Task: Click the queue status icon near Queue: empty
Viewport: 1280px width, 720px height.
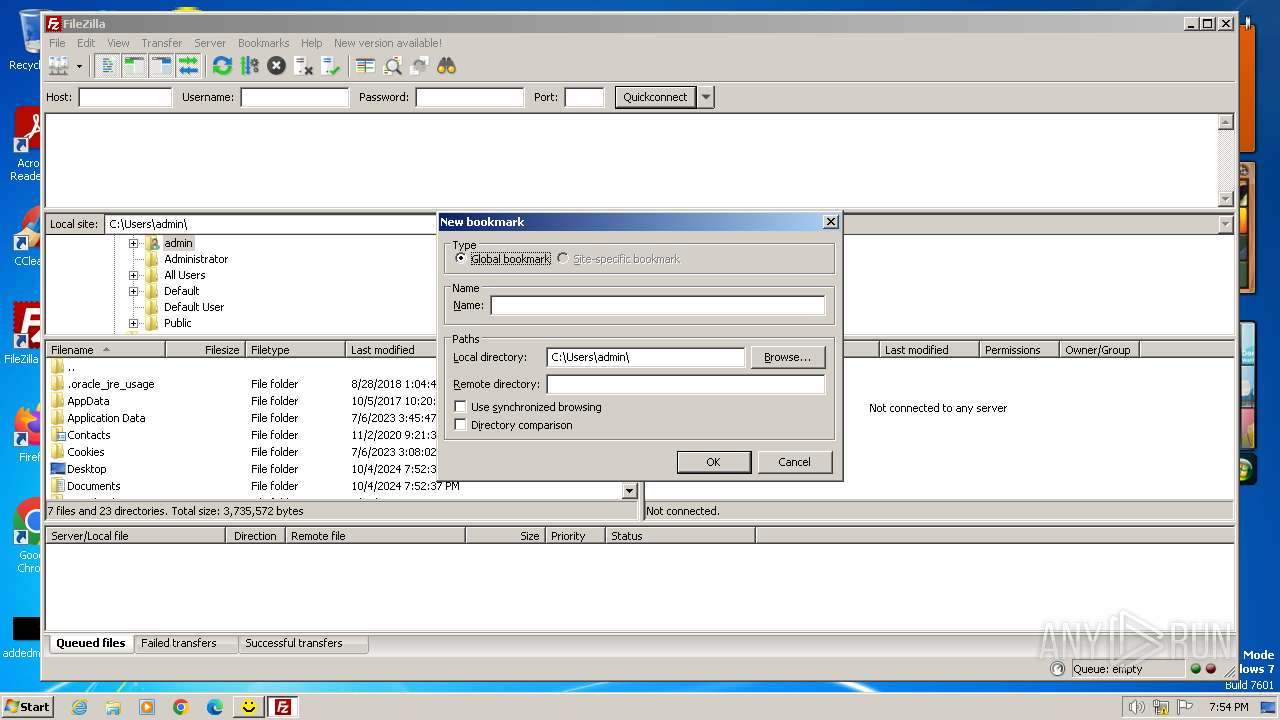Action: [x=1057, y=669]
